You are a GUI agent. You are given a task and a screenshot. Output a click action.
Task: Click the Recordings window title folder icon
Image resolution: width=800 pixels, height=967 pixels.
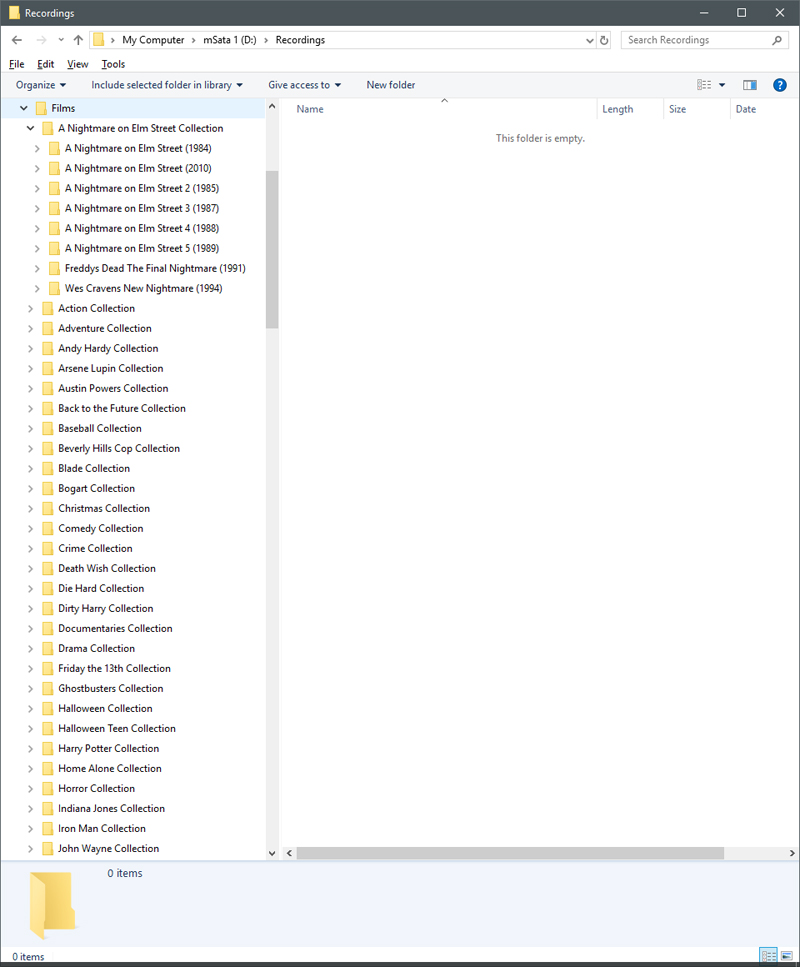[14, 13]
